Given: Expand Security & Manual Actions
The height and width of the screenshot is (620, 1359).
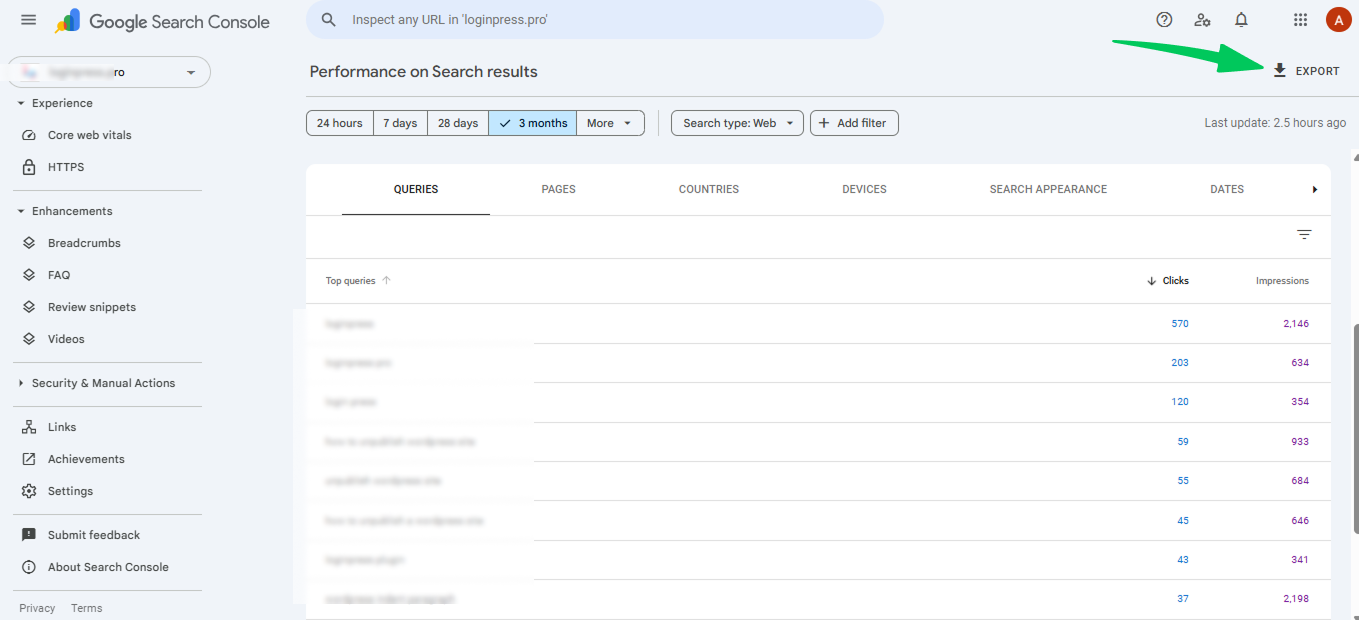Looking at the screenshot, I should [x=21, y=383].
